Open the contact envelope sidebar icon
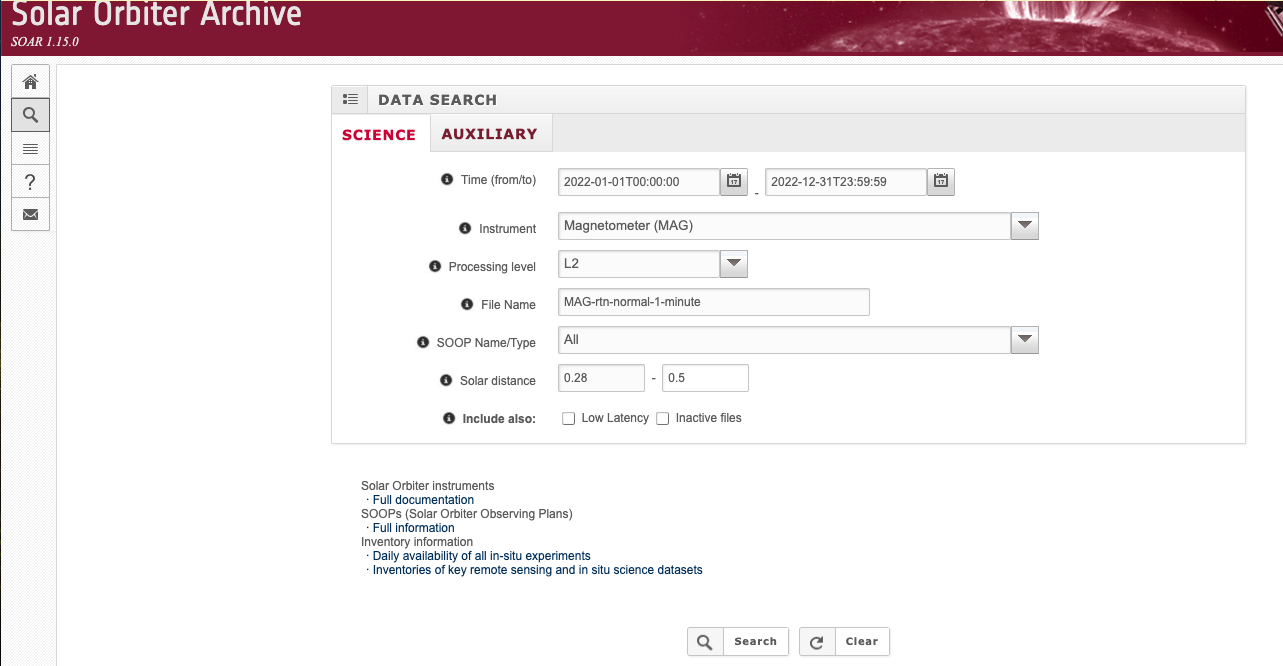This screenshot has height=666, width=1283. [x=30, y=214]
